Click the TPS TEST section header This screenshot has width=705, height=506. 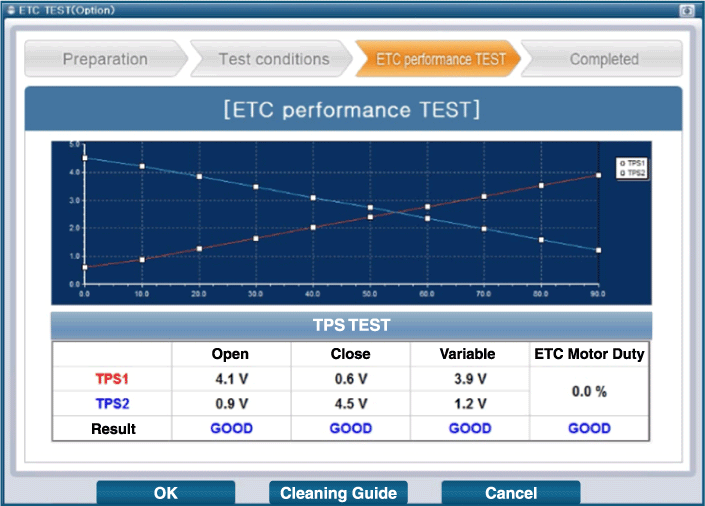(352, 325)
